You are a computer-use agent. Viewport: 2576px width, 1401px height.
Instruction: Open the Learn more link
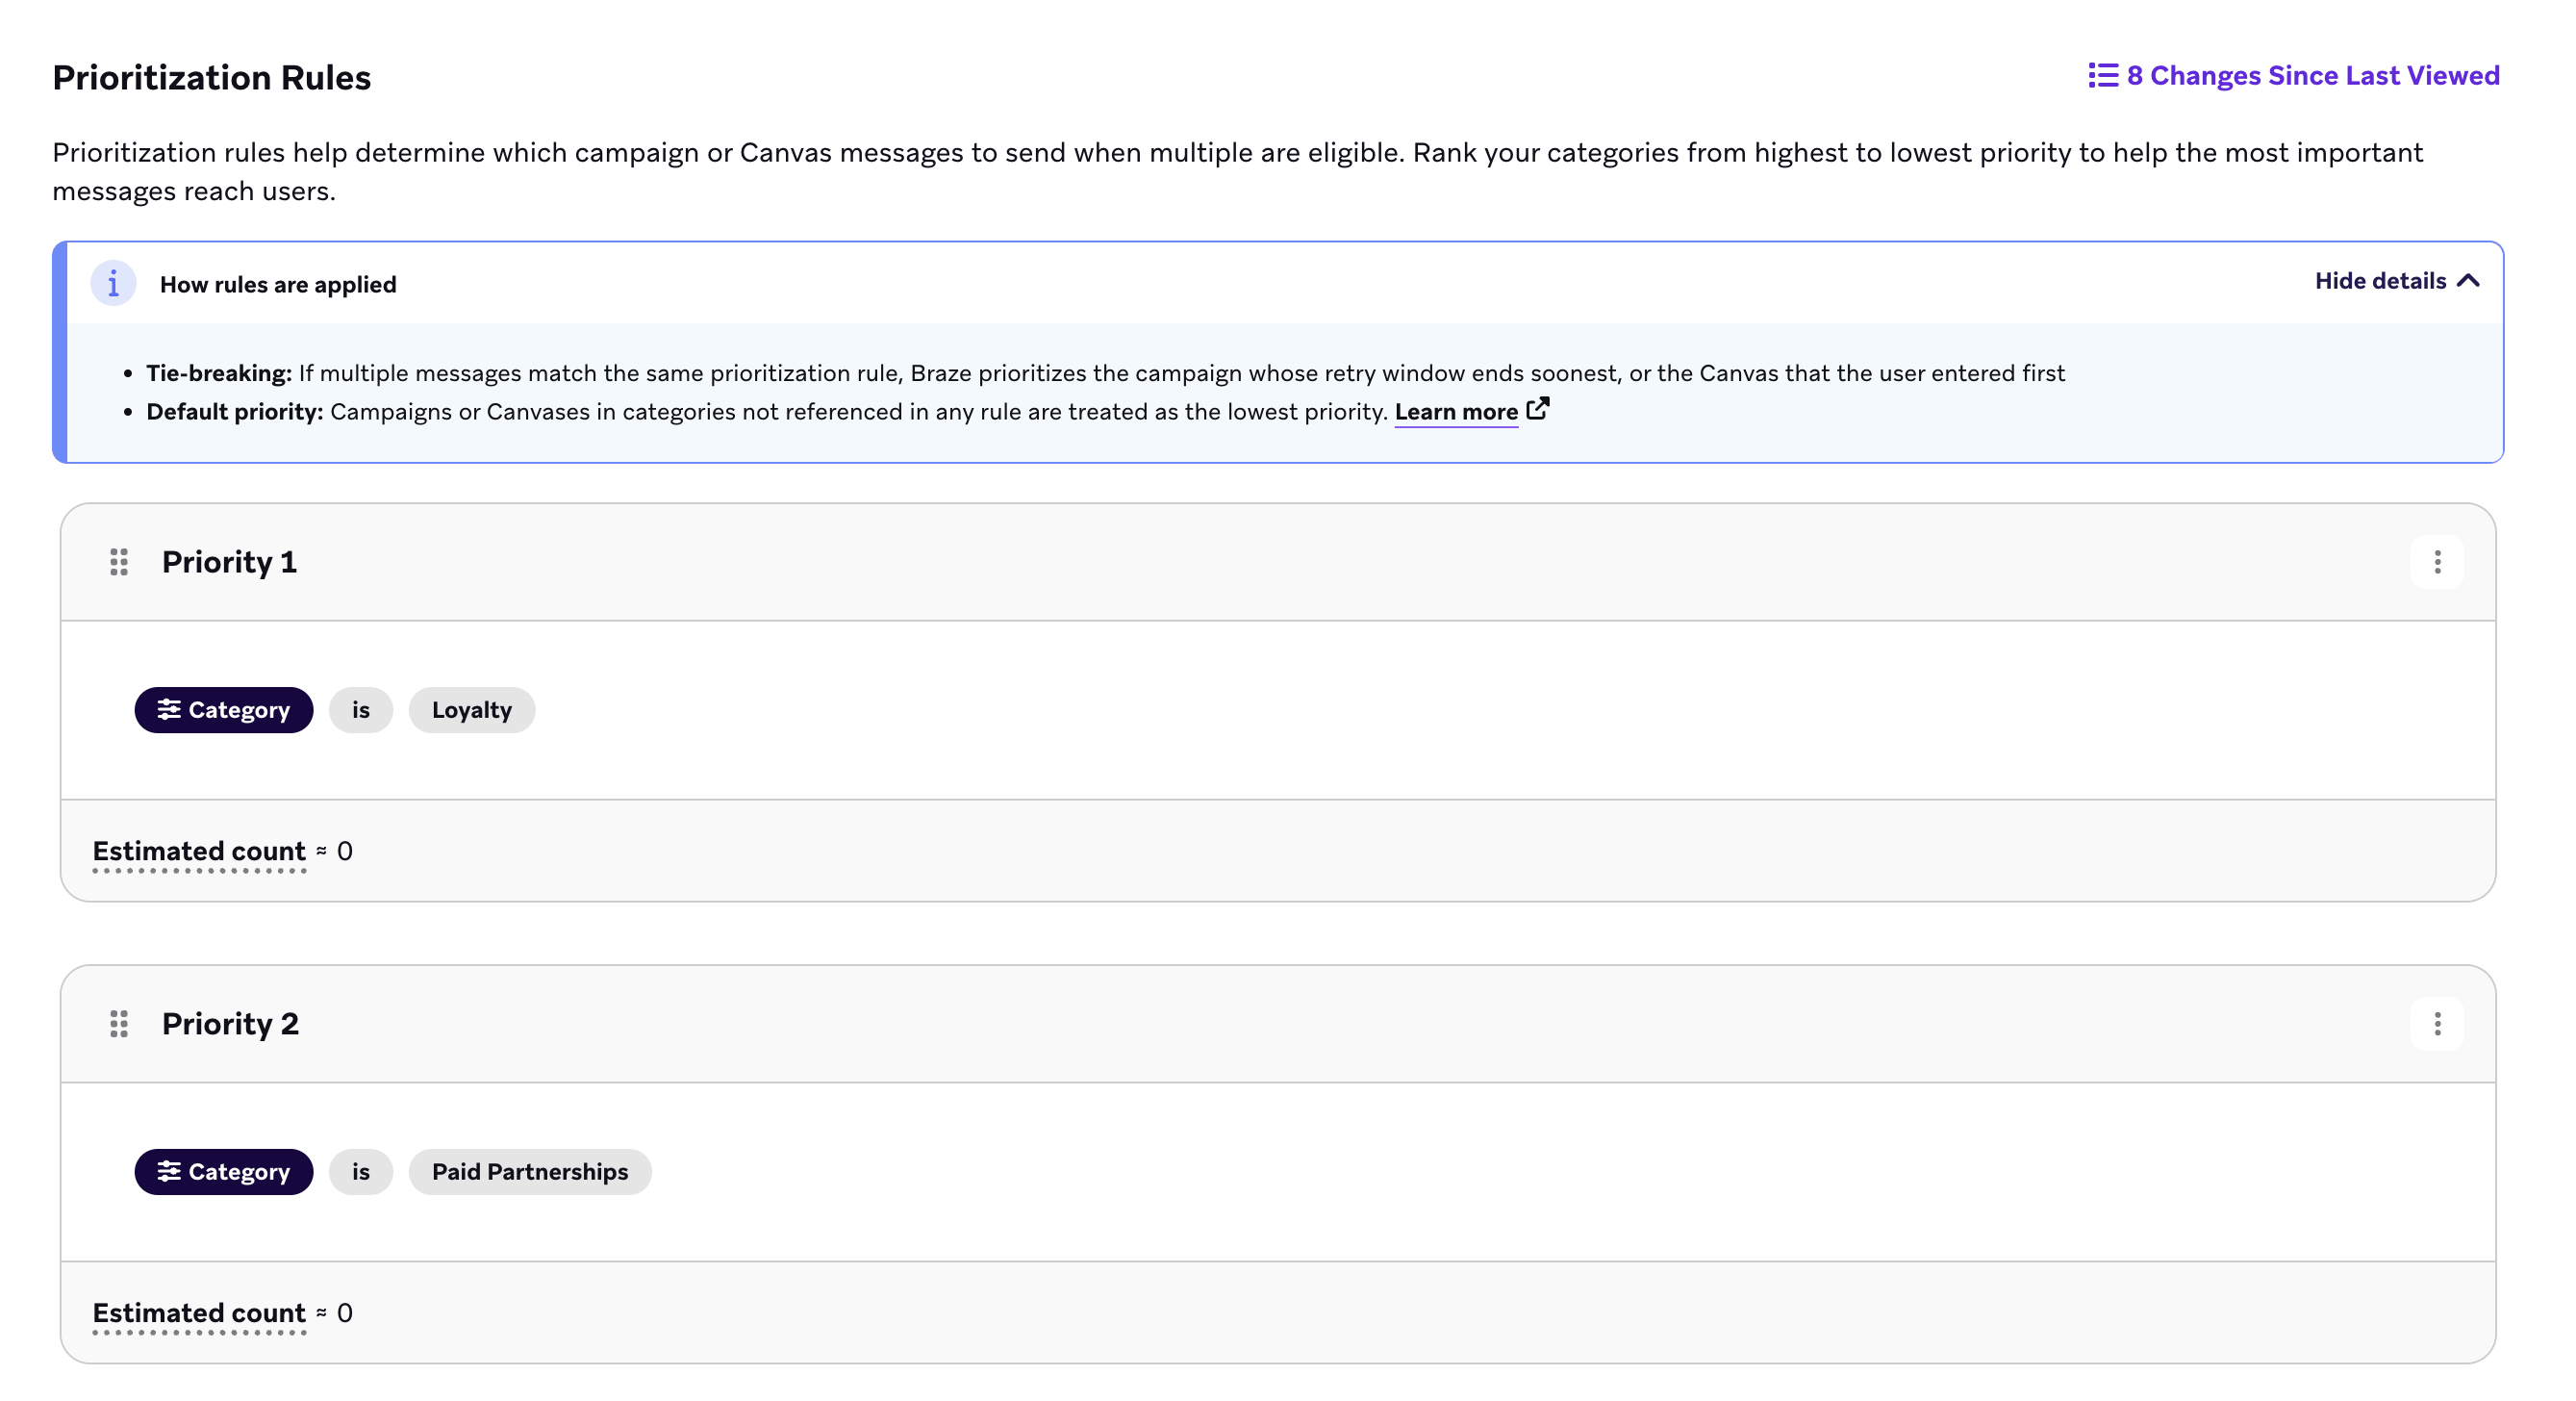(x=1456, y=412)
